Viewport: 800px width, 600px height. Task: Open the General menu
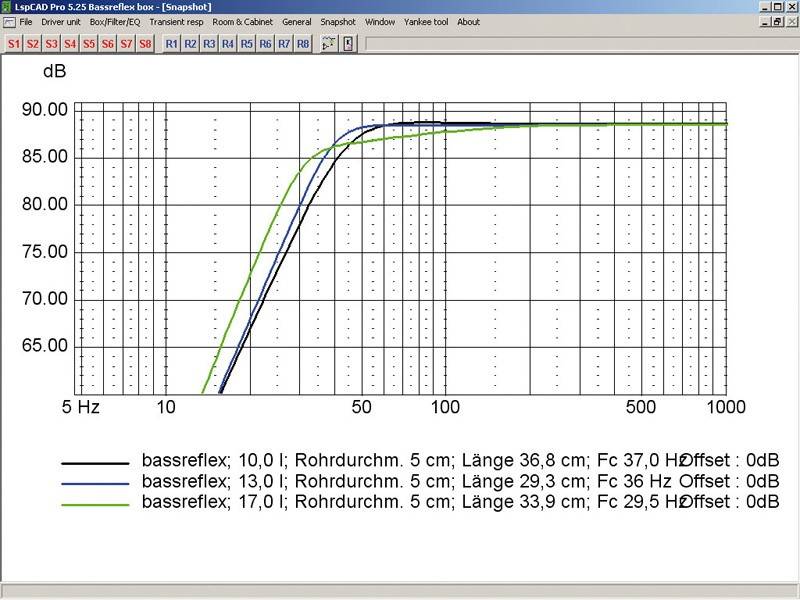pos(296,22)
